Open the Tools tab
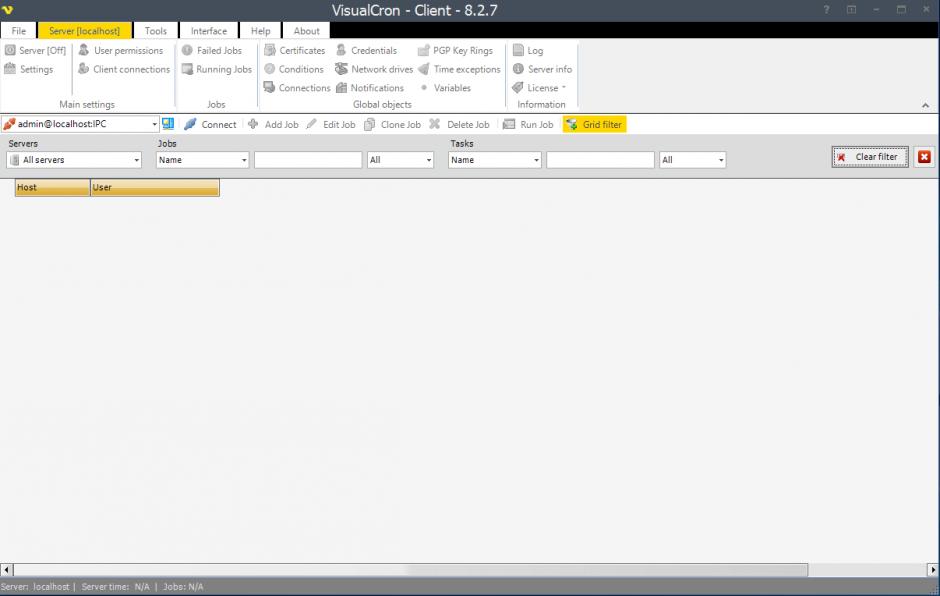This screenshot has width=940, height=596. [x=155, y=31]
